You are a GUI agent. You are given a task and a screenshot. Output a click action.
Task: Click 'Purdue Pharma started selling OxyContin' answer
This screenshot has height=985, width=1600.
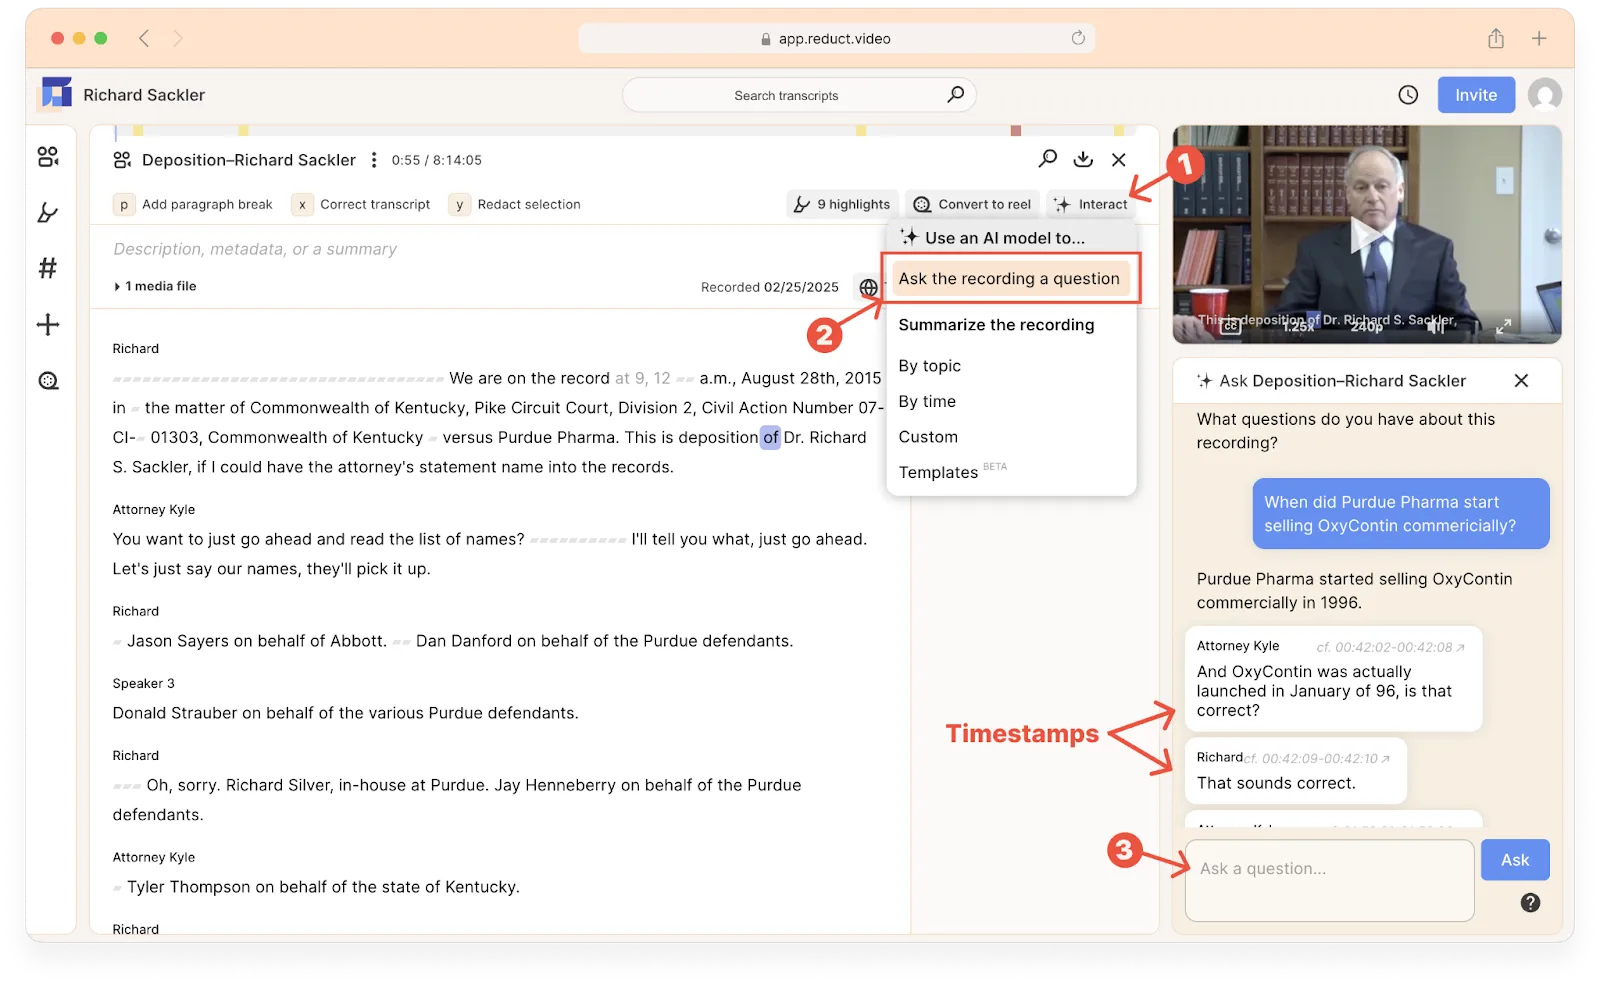[1355, 591]
